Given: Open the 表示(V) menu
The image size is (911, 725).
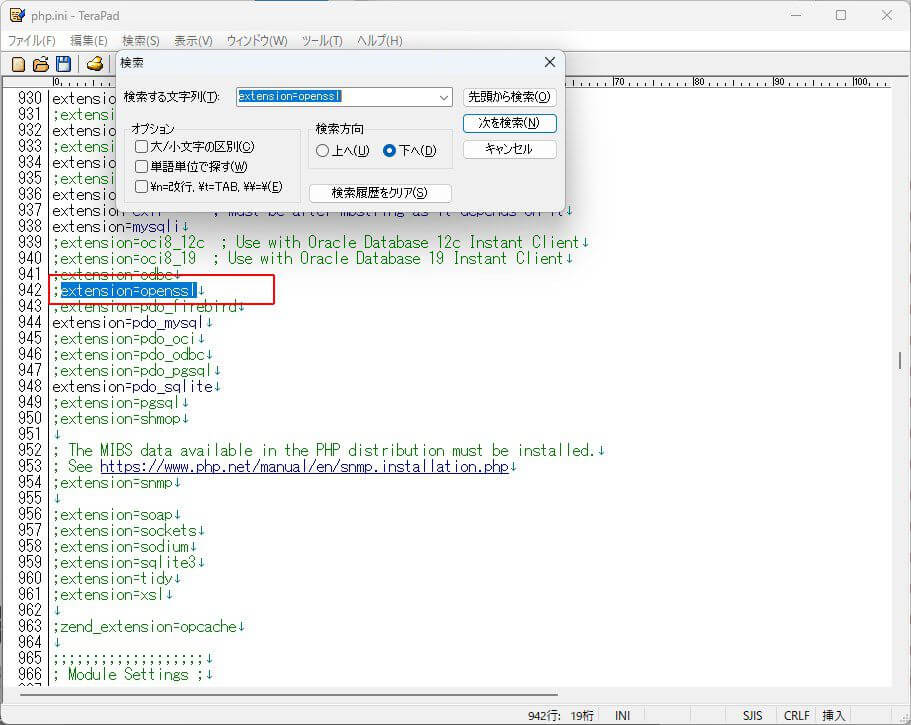Looking at the screenshot, I should click(193, 41).
